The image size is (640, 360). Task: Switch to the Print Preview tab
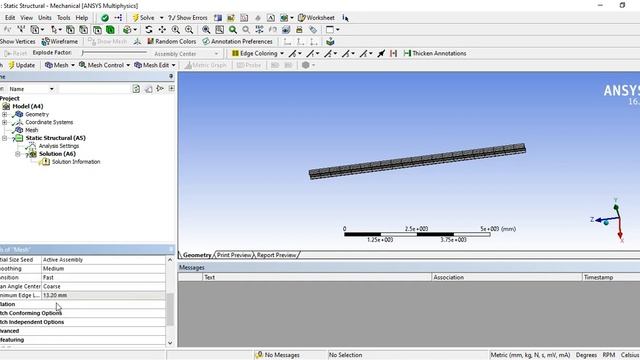[x=234, y=255]
